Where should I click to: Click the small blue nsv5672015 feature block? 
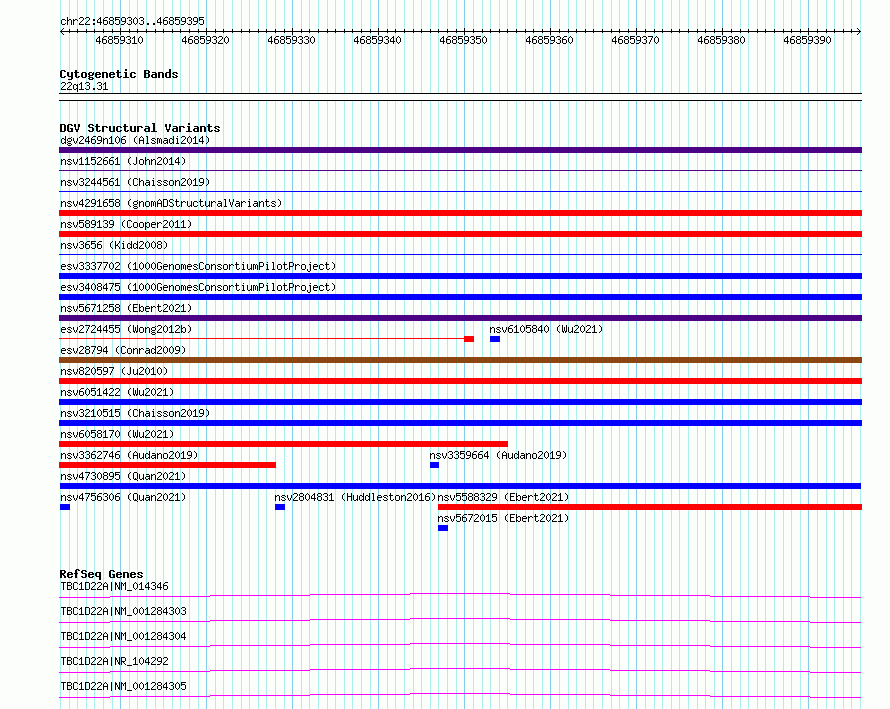tap(443, 528)
